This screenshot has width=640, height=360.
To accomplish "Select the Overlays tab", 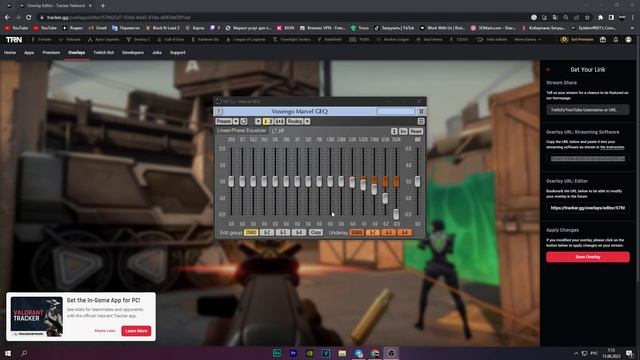I will tap(76, 53).
